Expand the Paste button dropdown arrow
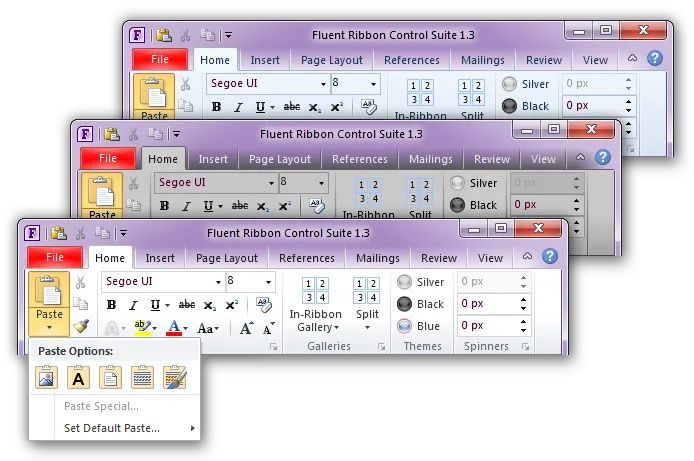This screenshot has width=694, height=461. click(x=49, y=328)
